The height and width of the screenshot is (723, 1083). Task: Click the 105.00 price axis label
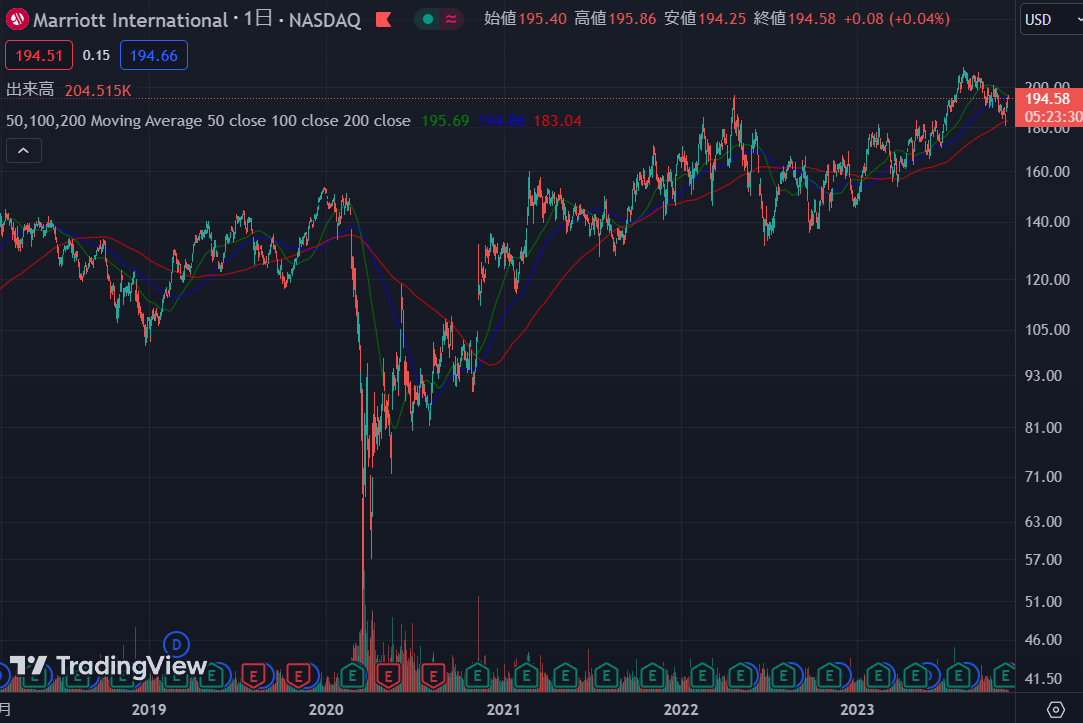[1048, 329]
